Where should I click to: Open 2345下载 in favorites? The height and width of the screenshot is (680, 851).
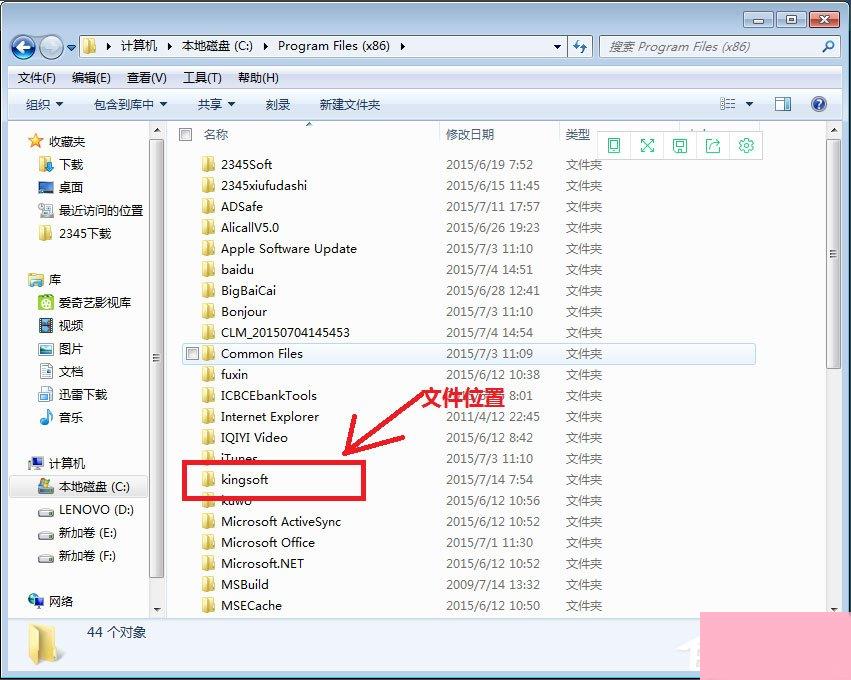click(x=75, y=233)
